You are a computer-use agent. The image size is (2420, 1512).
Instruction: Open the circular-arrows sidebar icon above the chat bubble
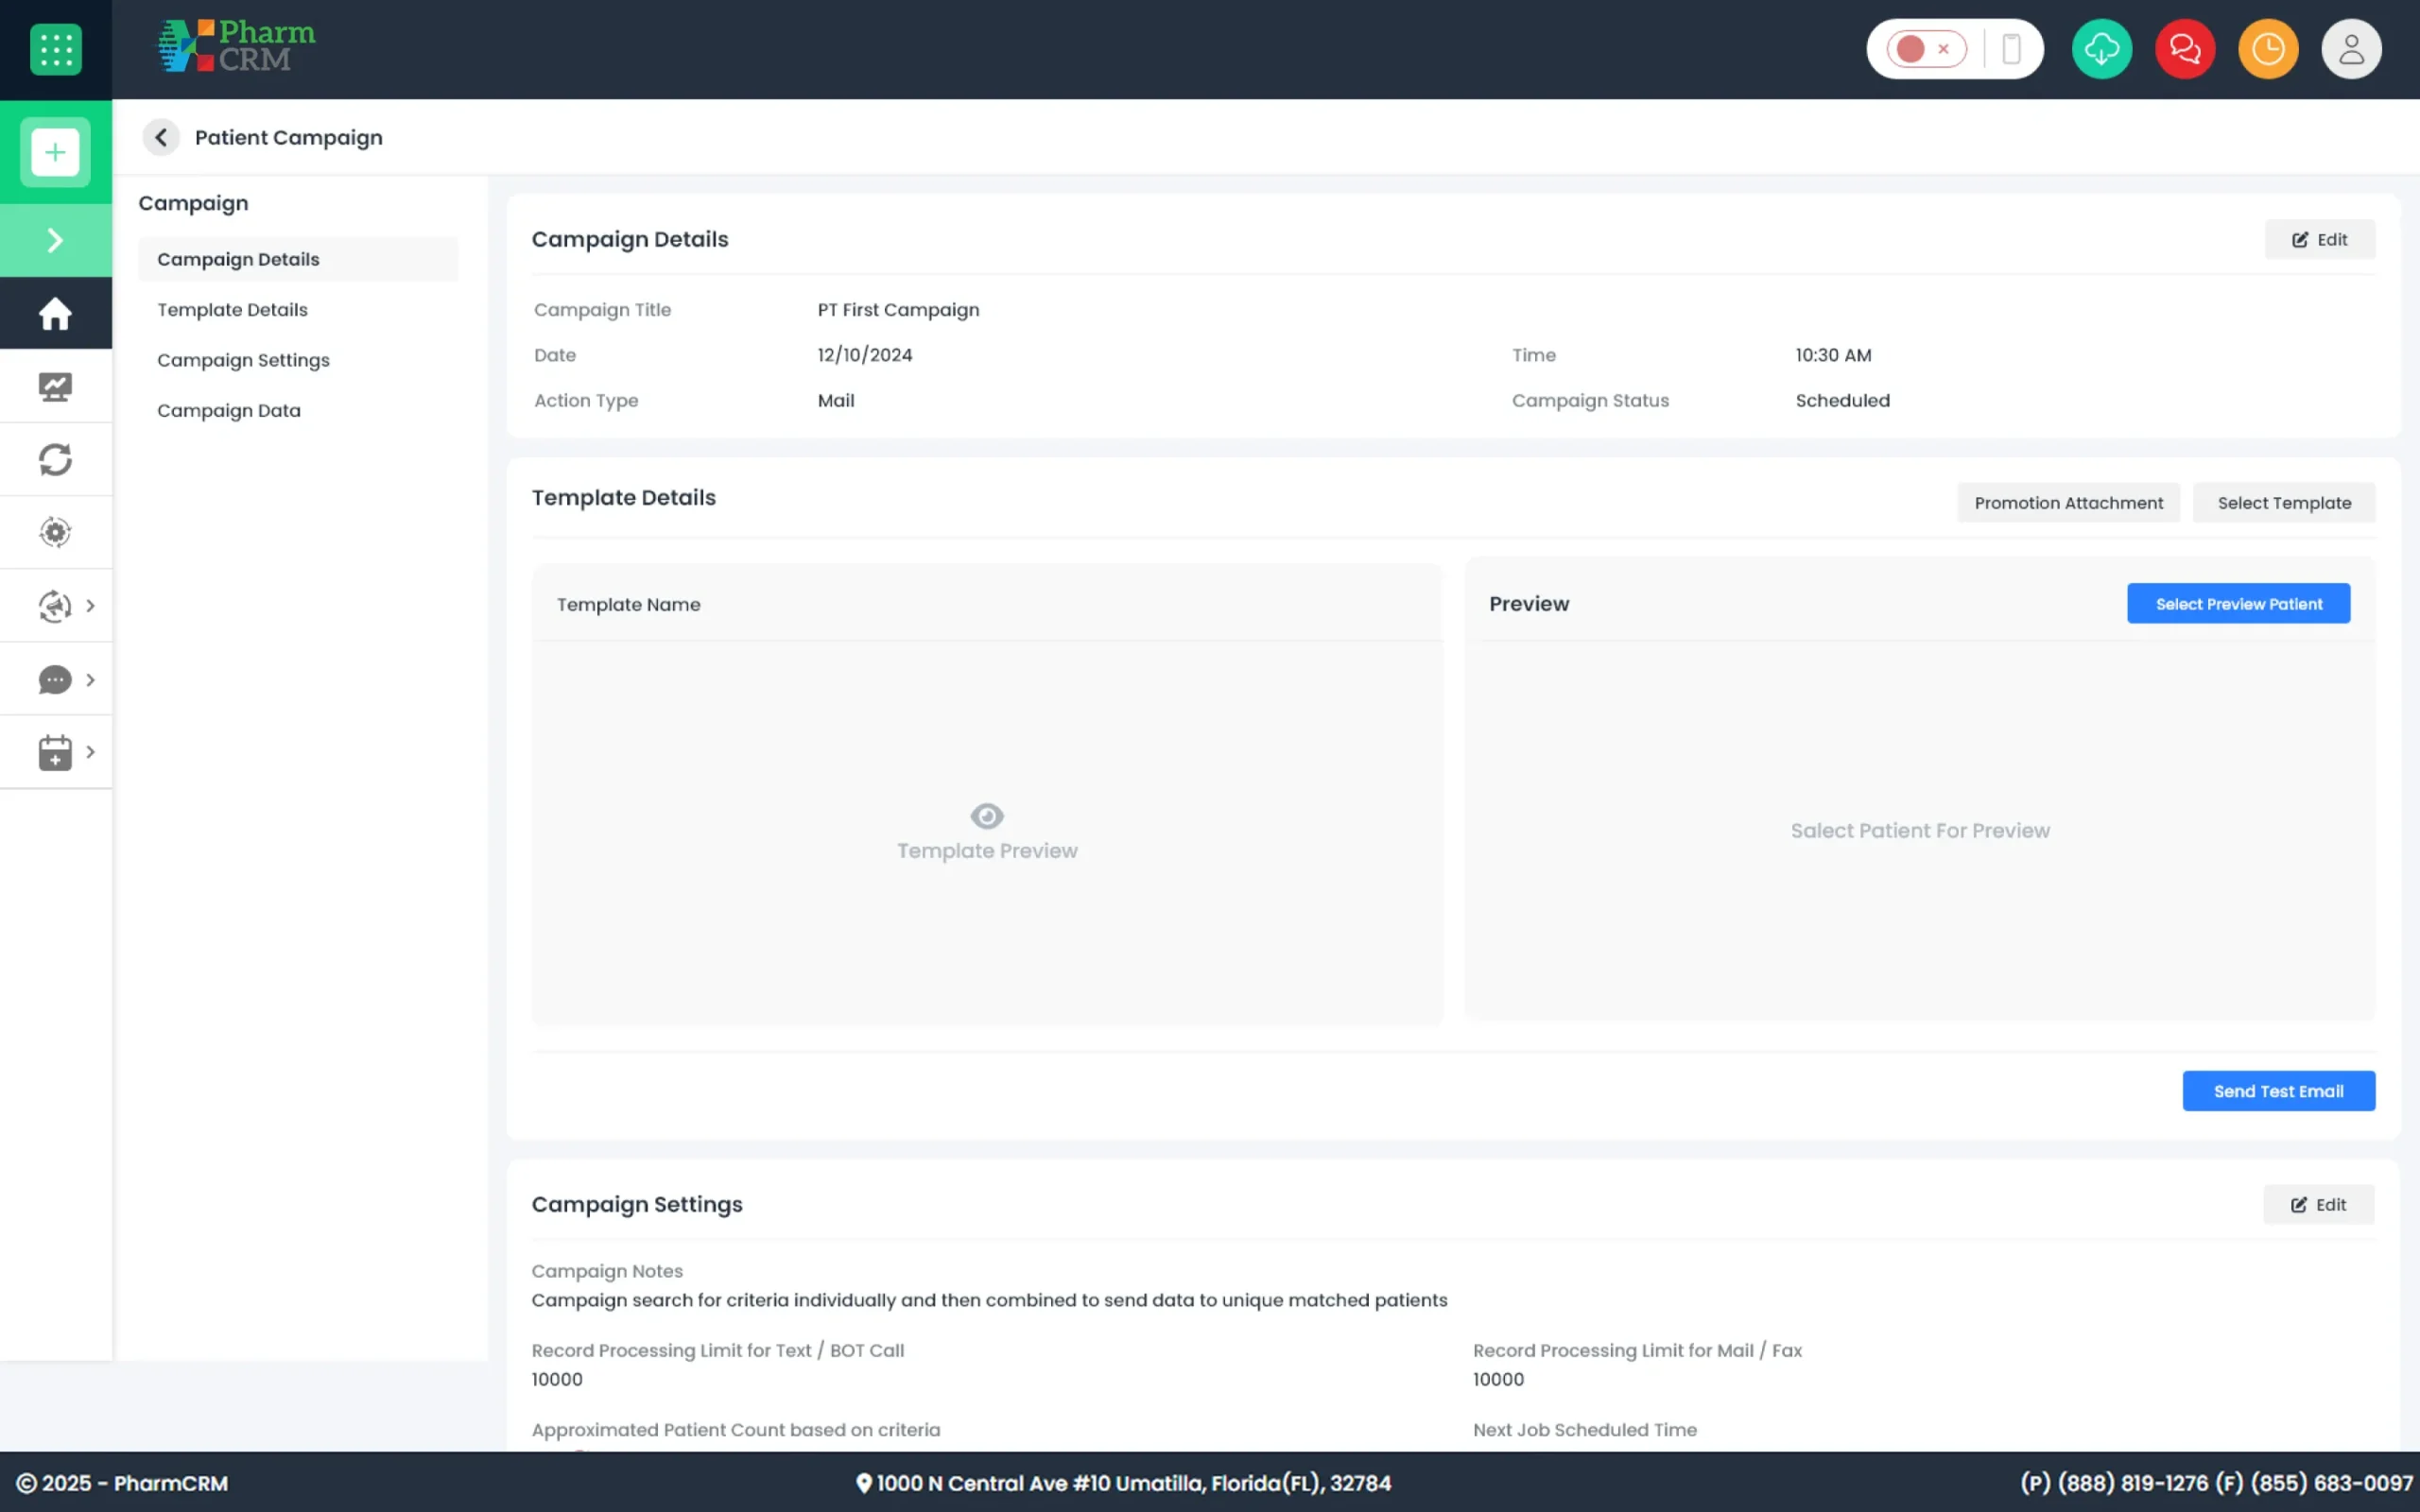pyautogui.click(x=55, y=606)
